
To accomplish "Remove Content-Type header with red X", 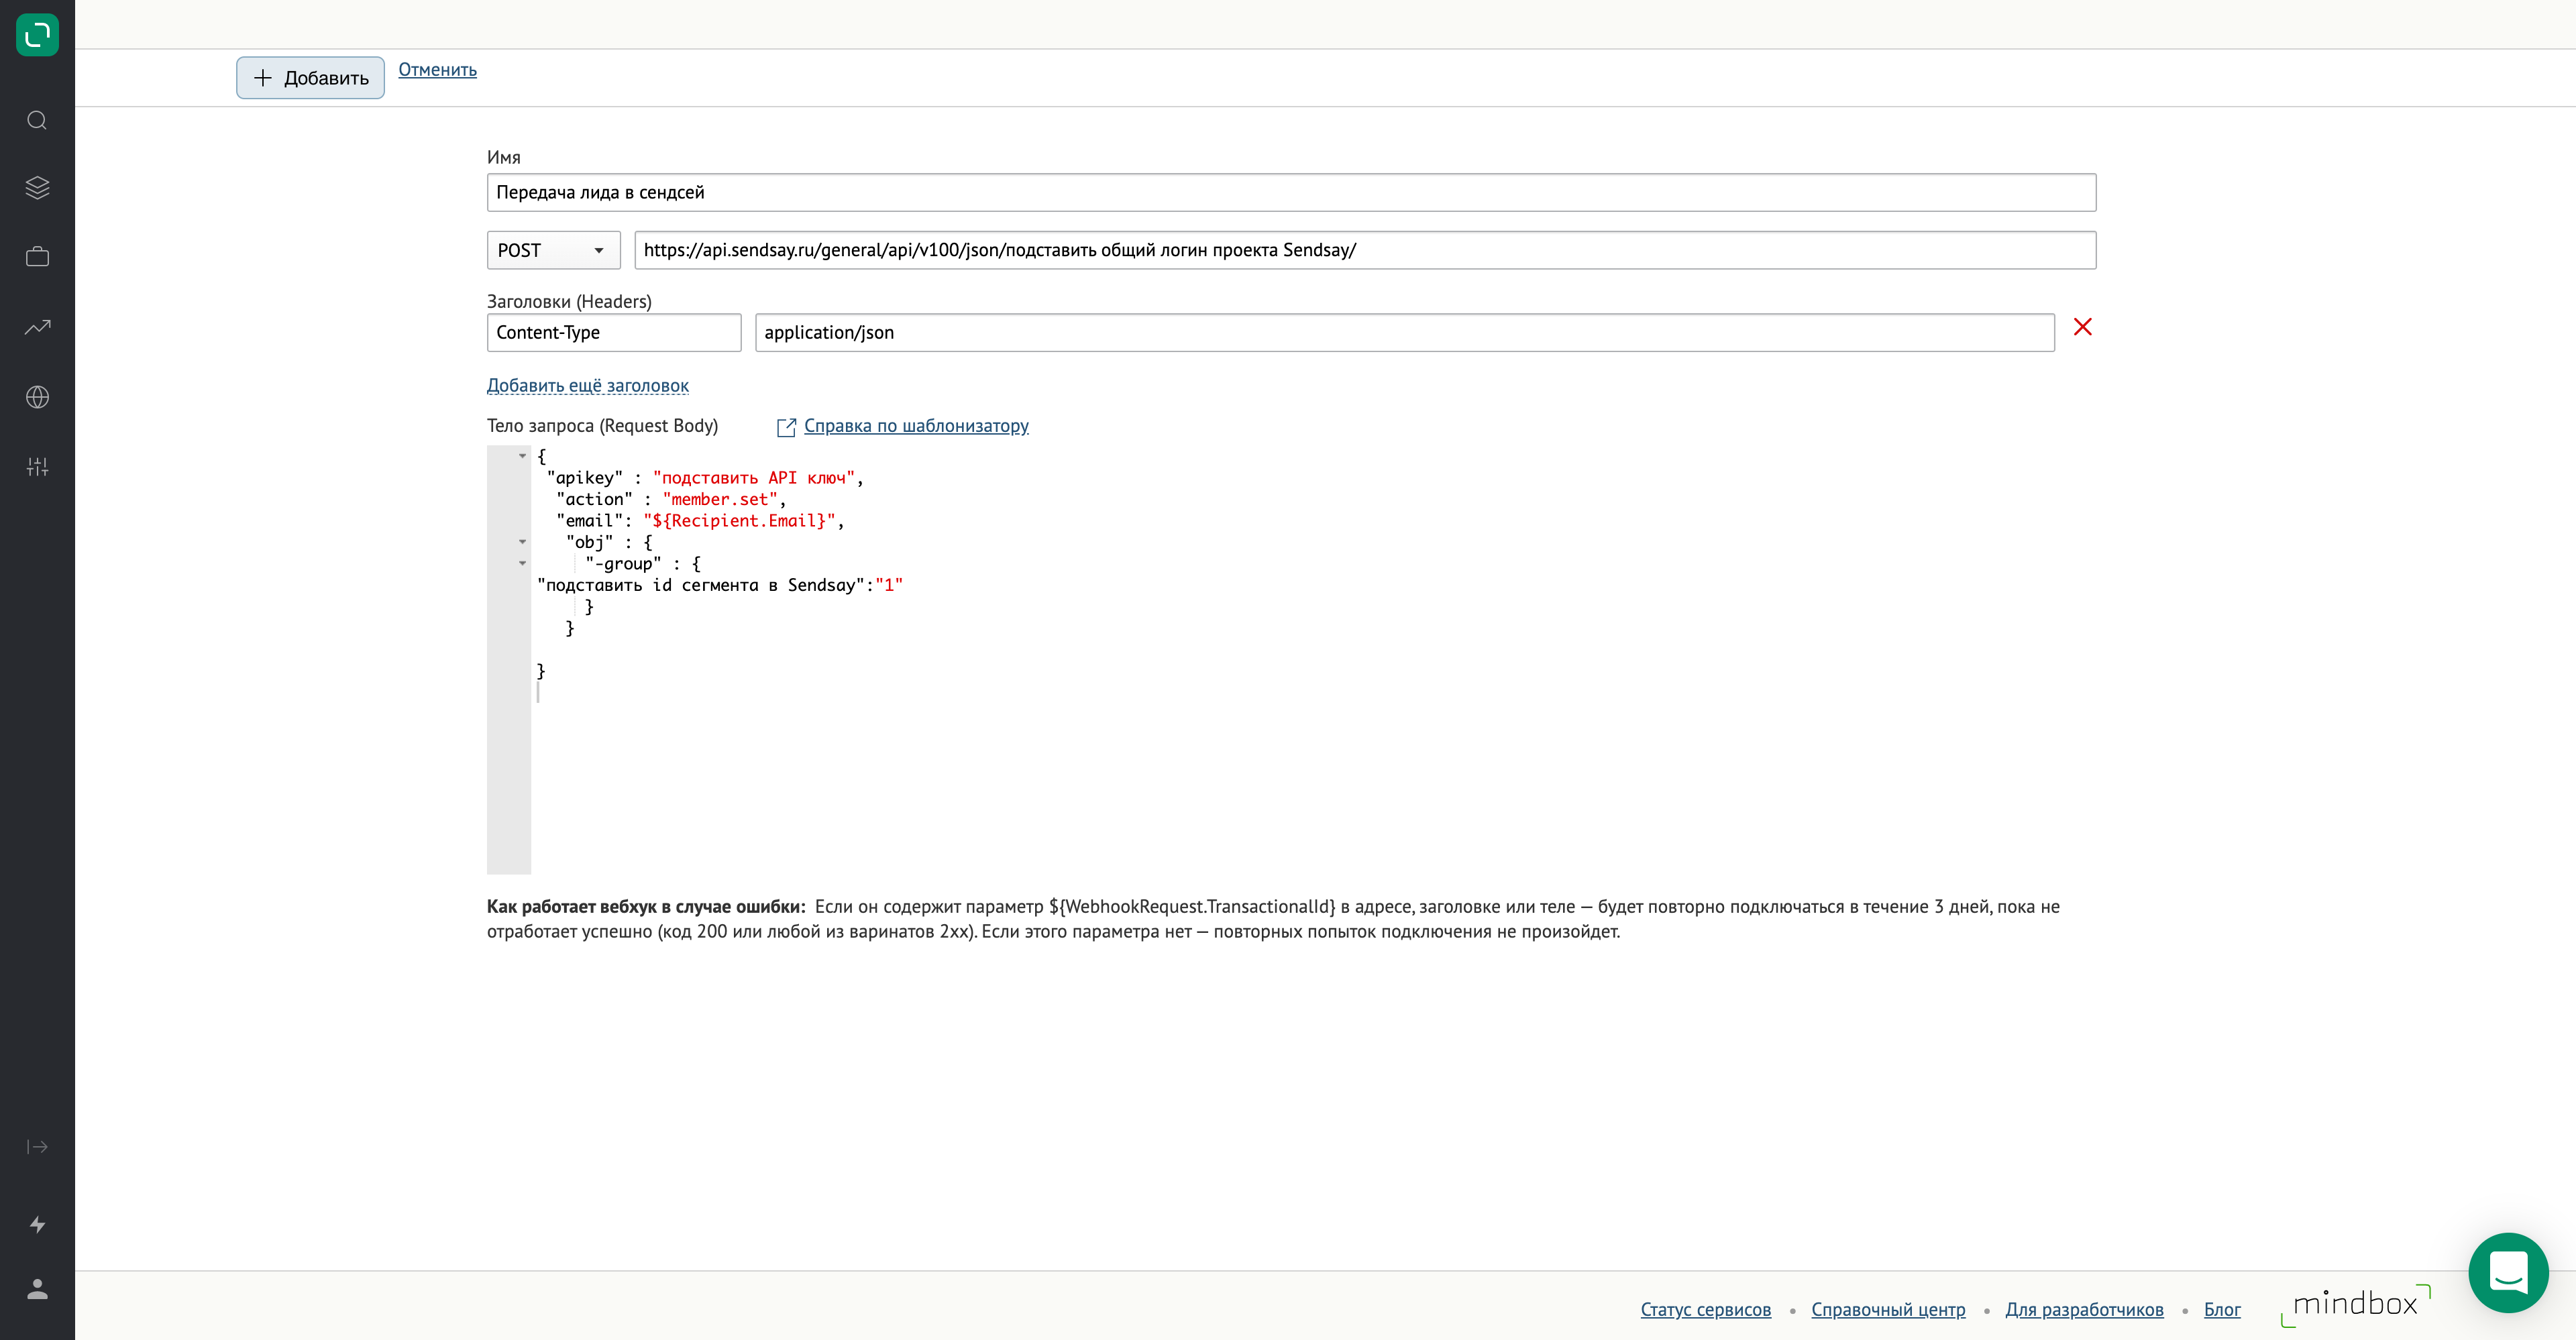I will [2083, 327].
